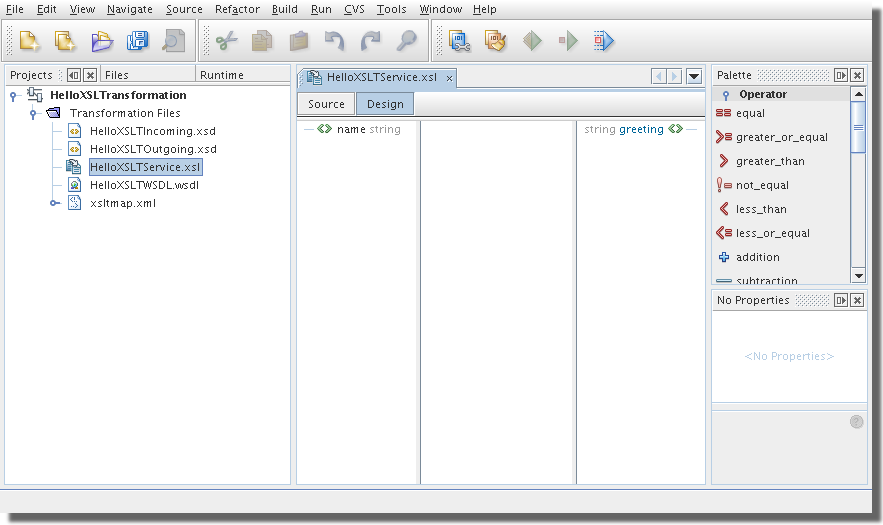Open the Tools menu
The width and height of the screenshot is (883, 525).
point(391,10)
